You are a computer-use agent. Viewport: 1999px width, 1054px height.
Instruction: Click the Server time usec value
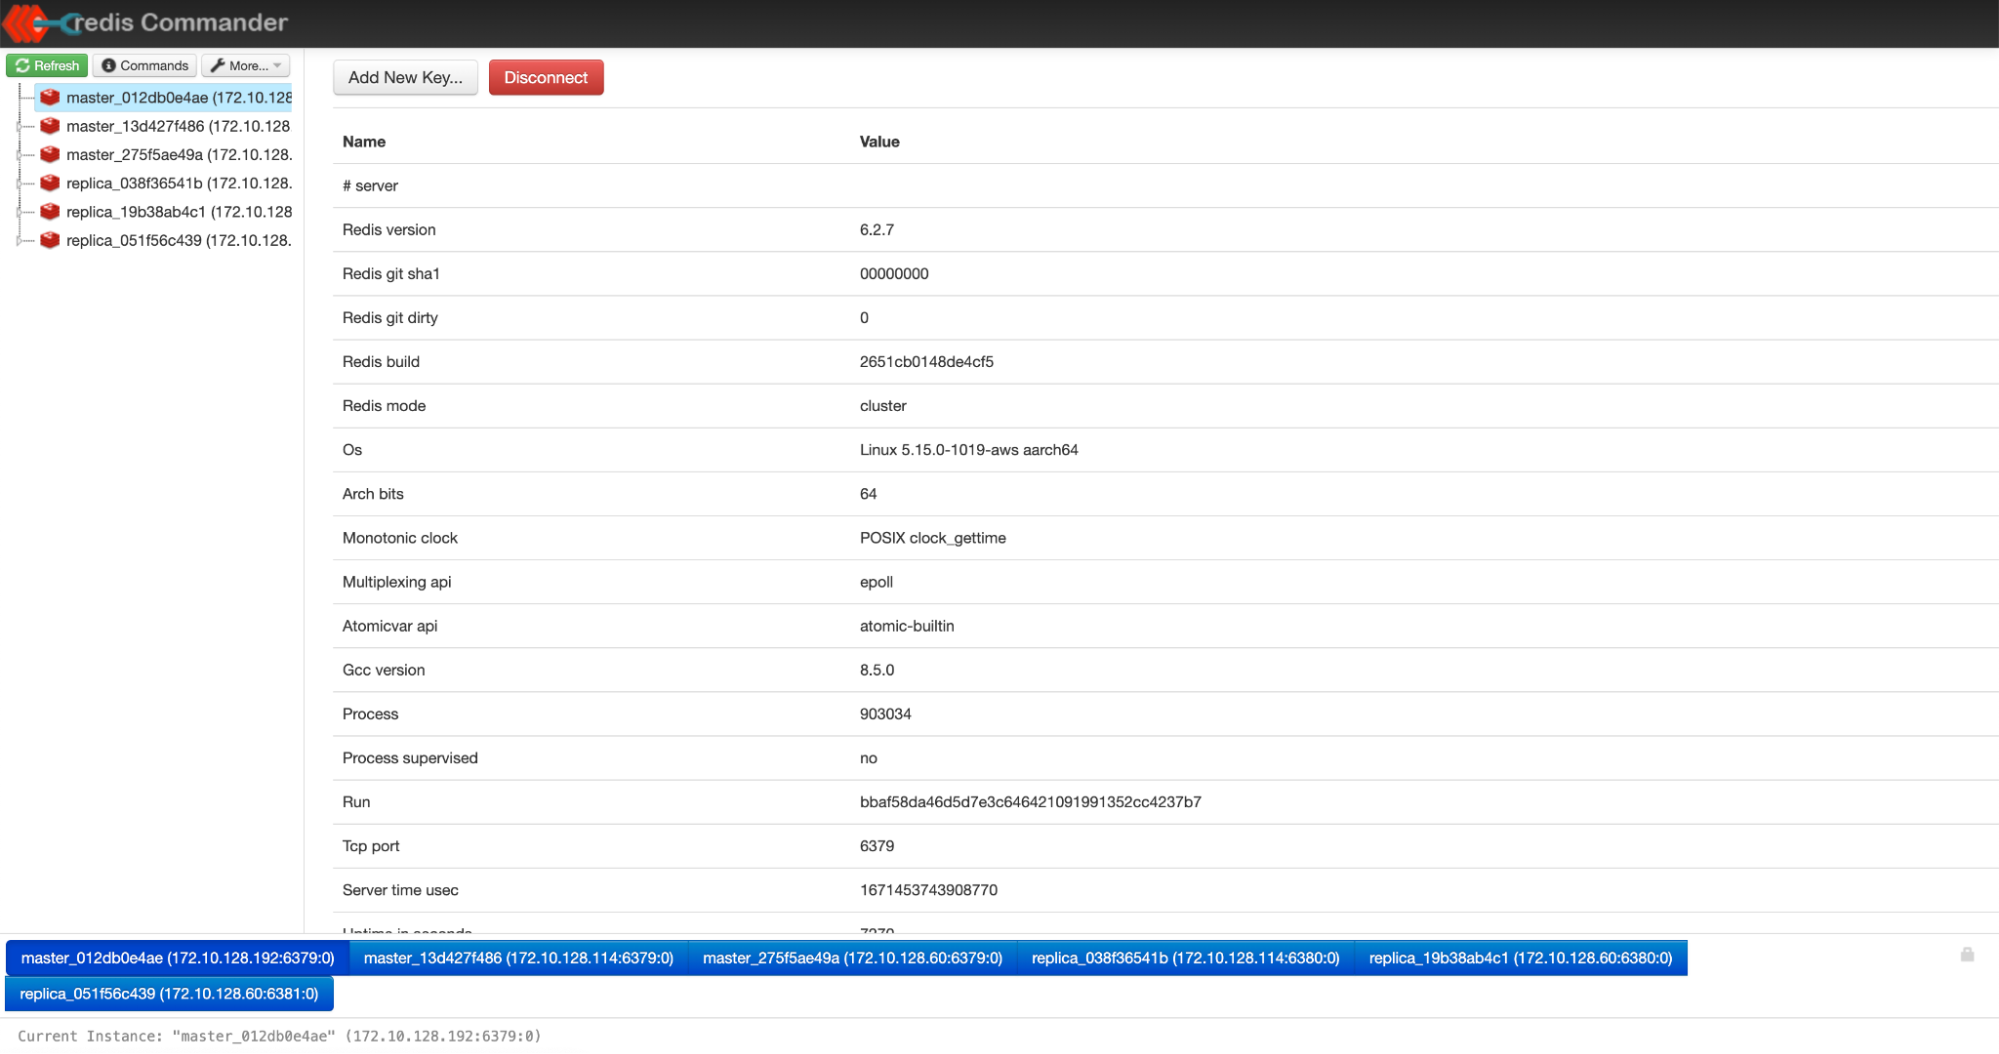928,890
